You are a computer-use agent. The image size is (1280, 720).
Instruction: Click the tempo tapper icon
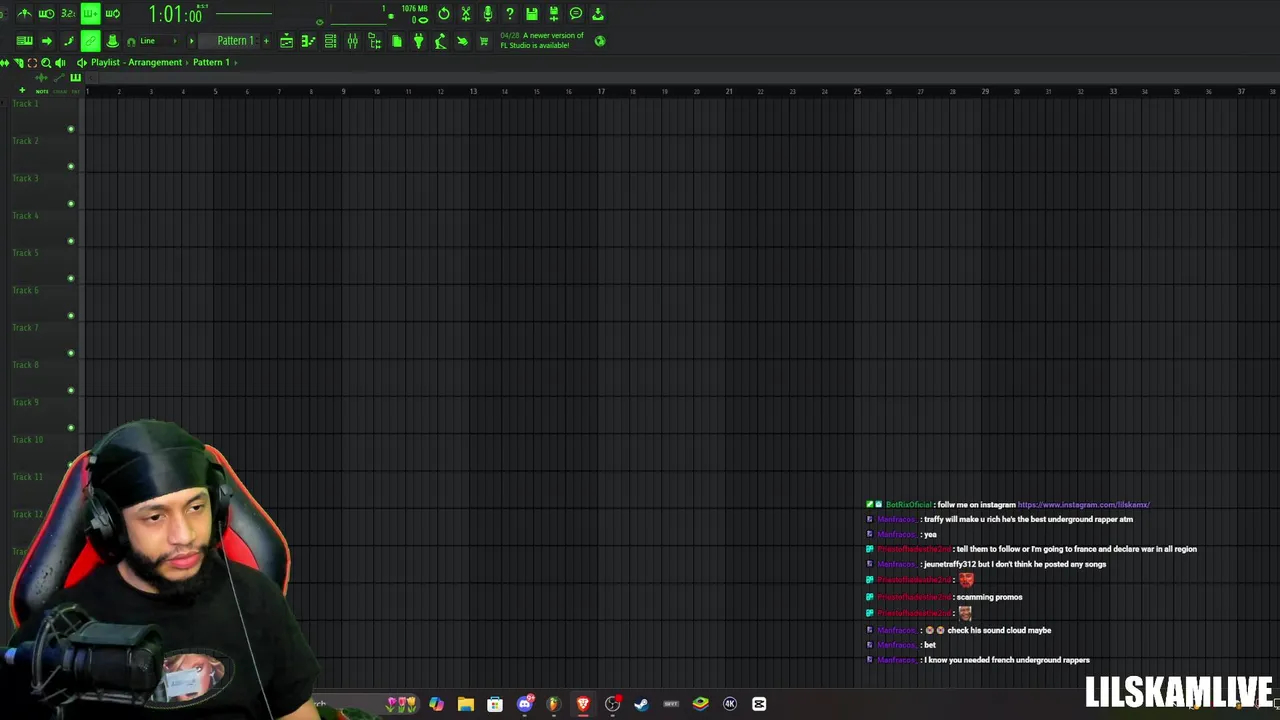440,41
